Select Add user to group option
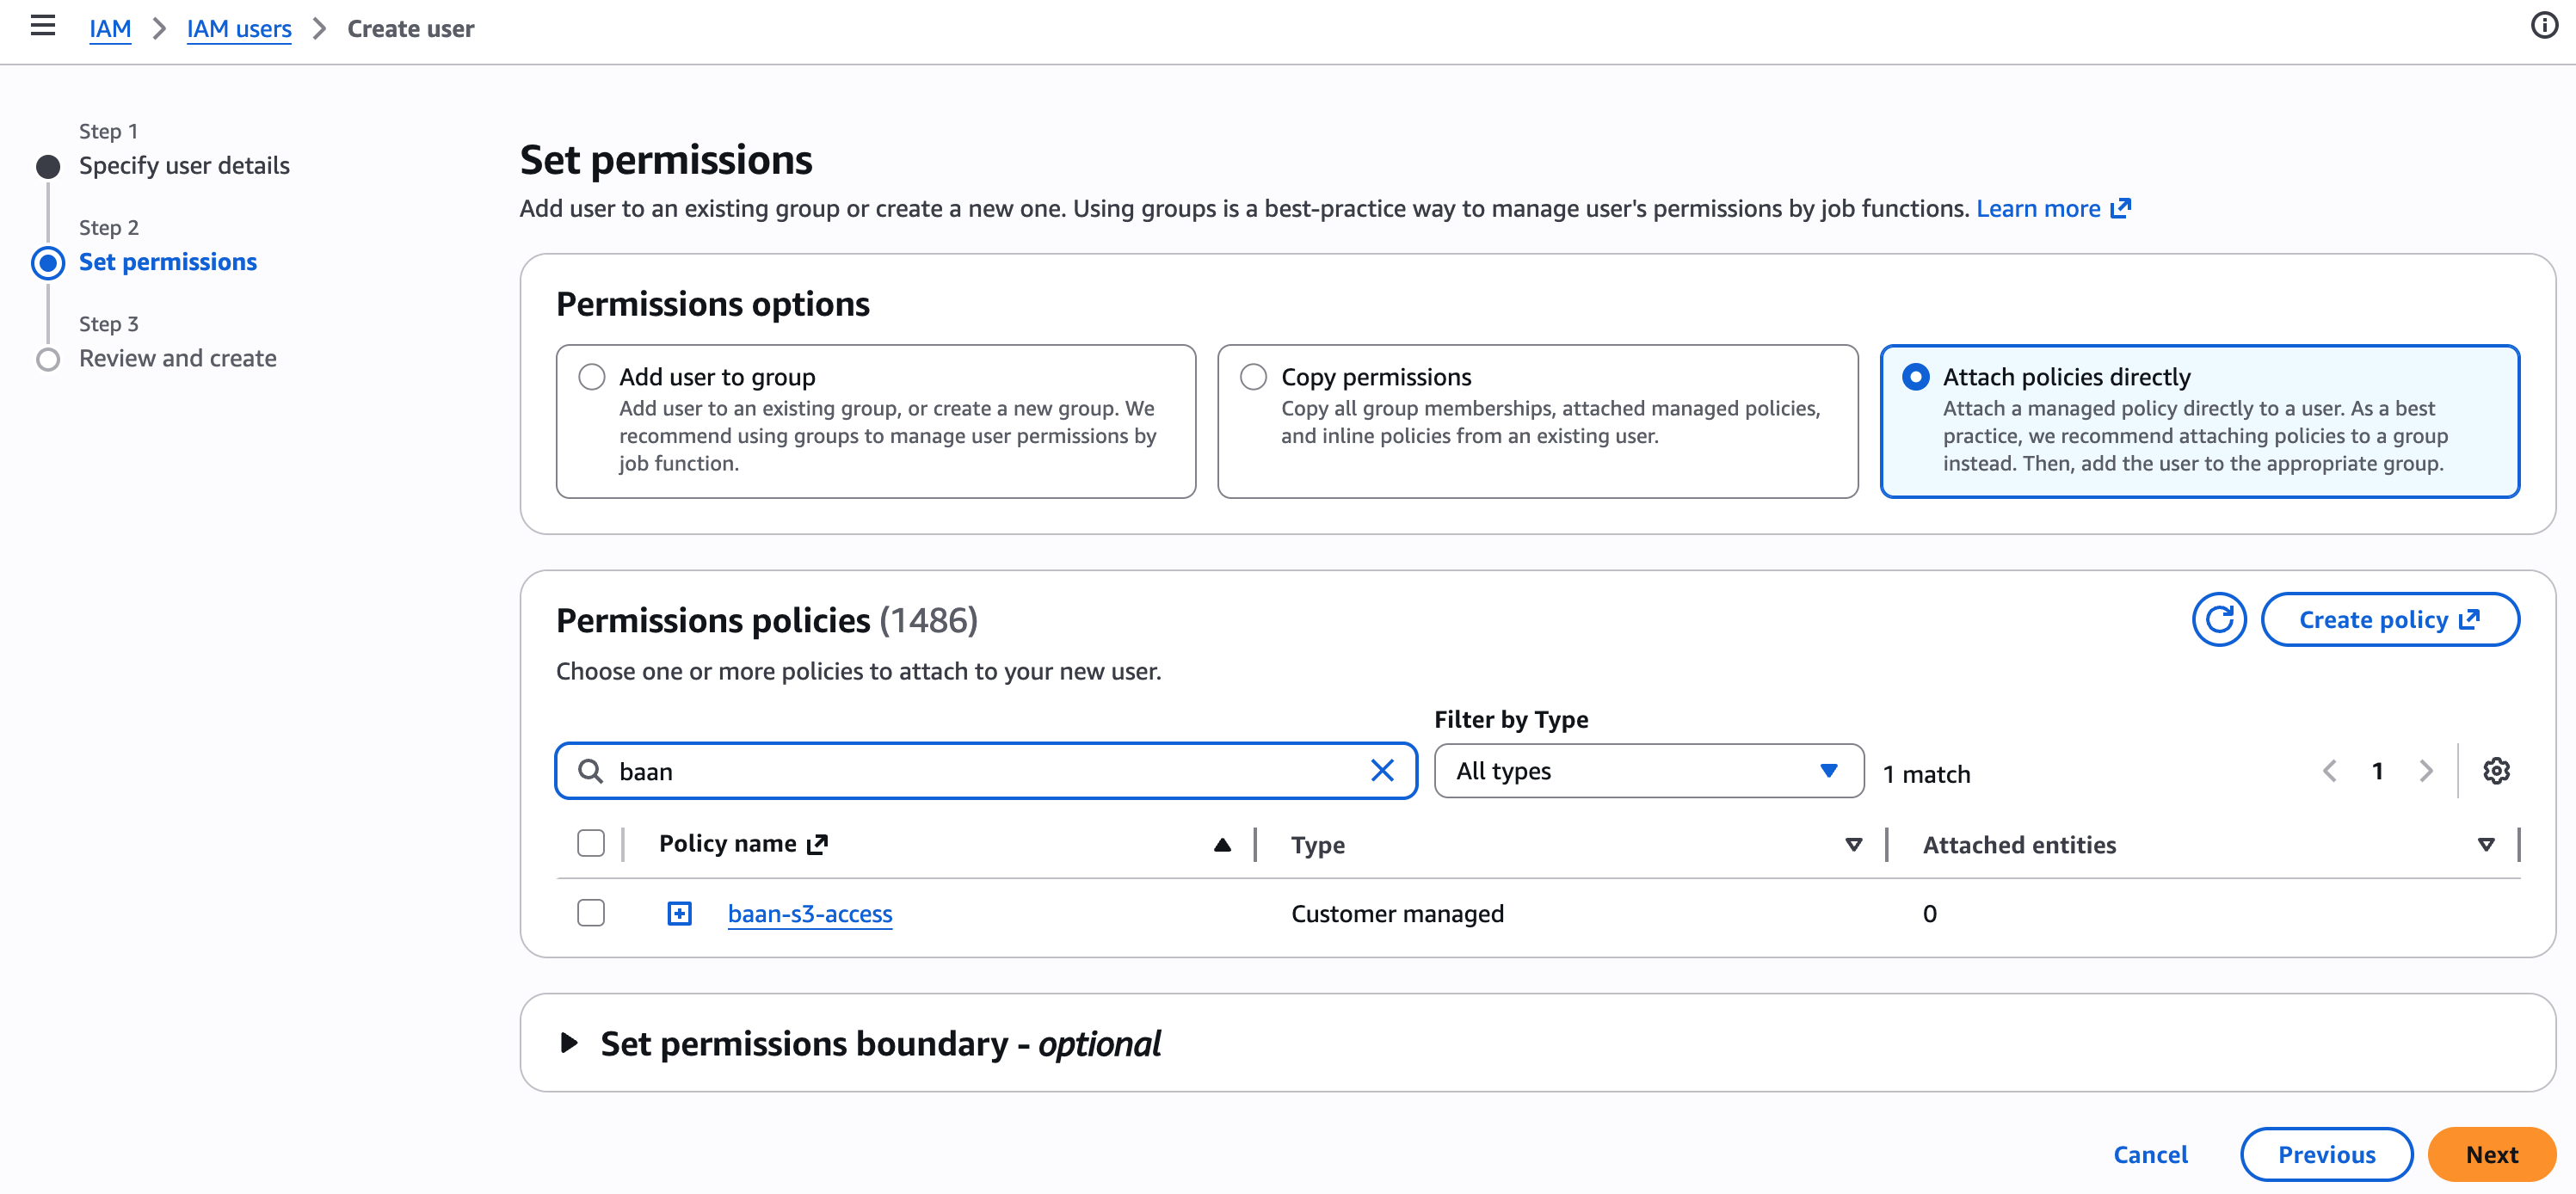The width and height of the screenshot is (2576, 1194). (x=592, y=377)
